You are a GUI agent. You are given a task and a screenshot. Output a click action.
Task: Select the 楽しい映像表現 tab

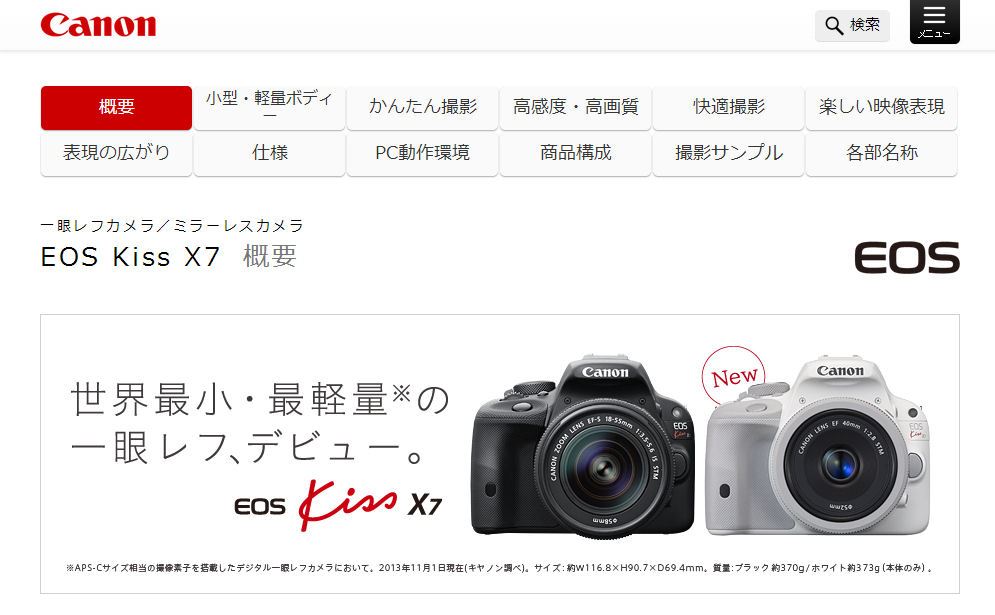[881, 107]
